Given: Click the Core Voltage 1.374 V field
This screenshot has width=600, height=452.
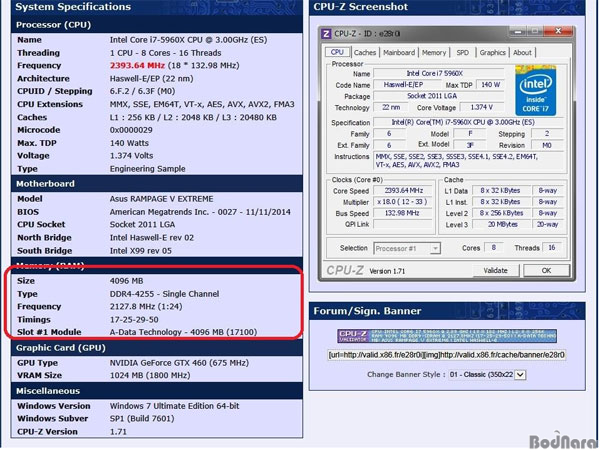Looking at the screenshot, I should (481, 108).
